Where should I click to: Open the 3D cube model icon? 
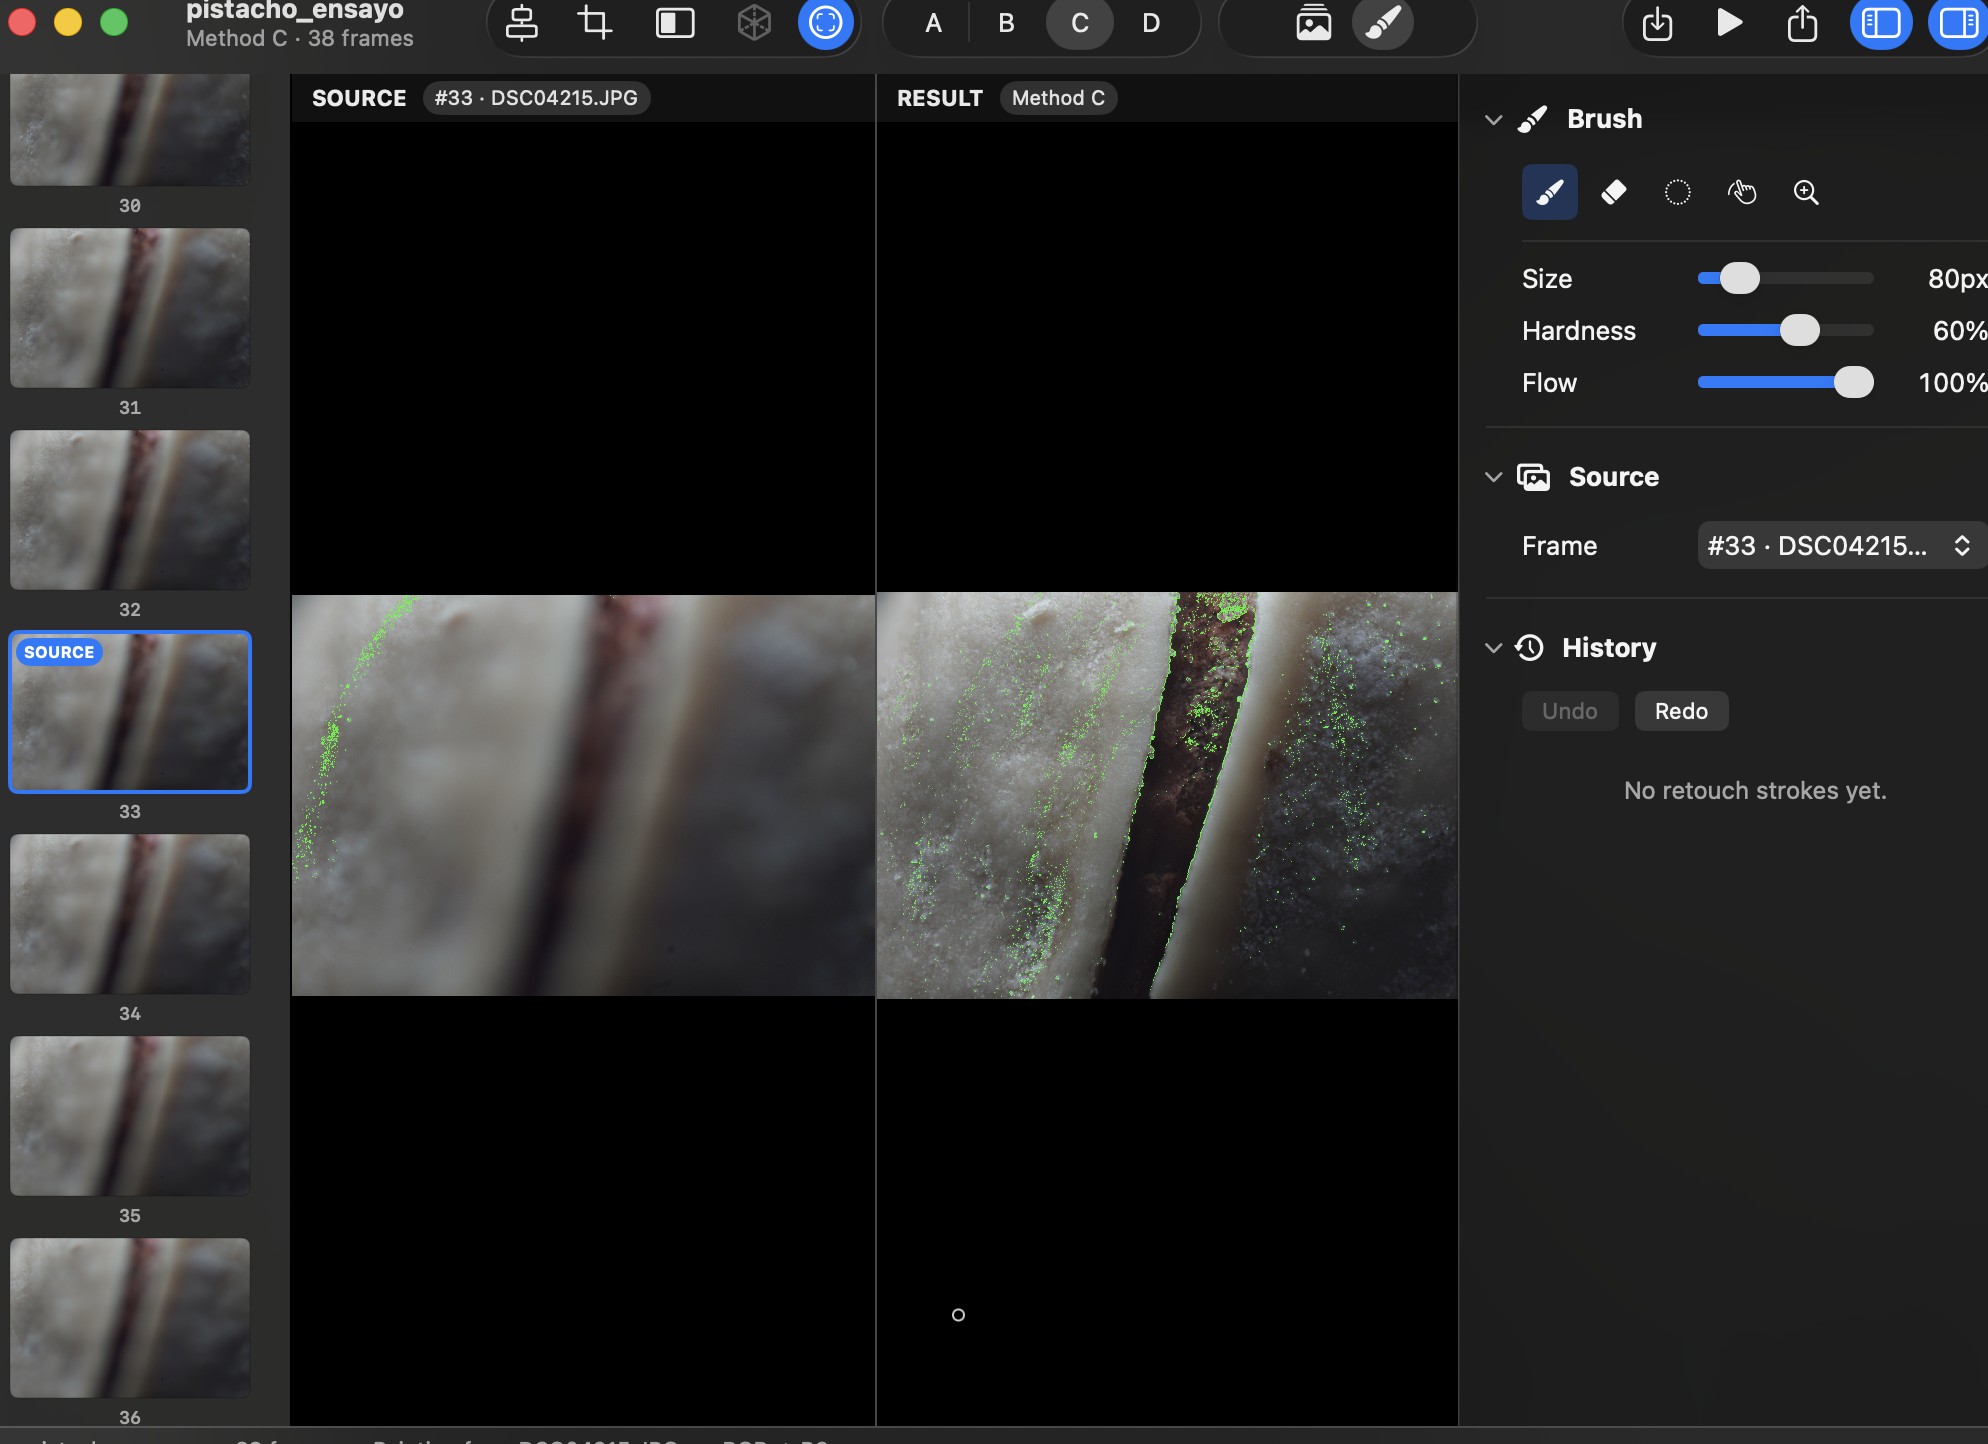click(754, 23)
